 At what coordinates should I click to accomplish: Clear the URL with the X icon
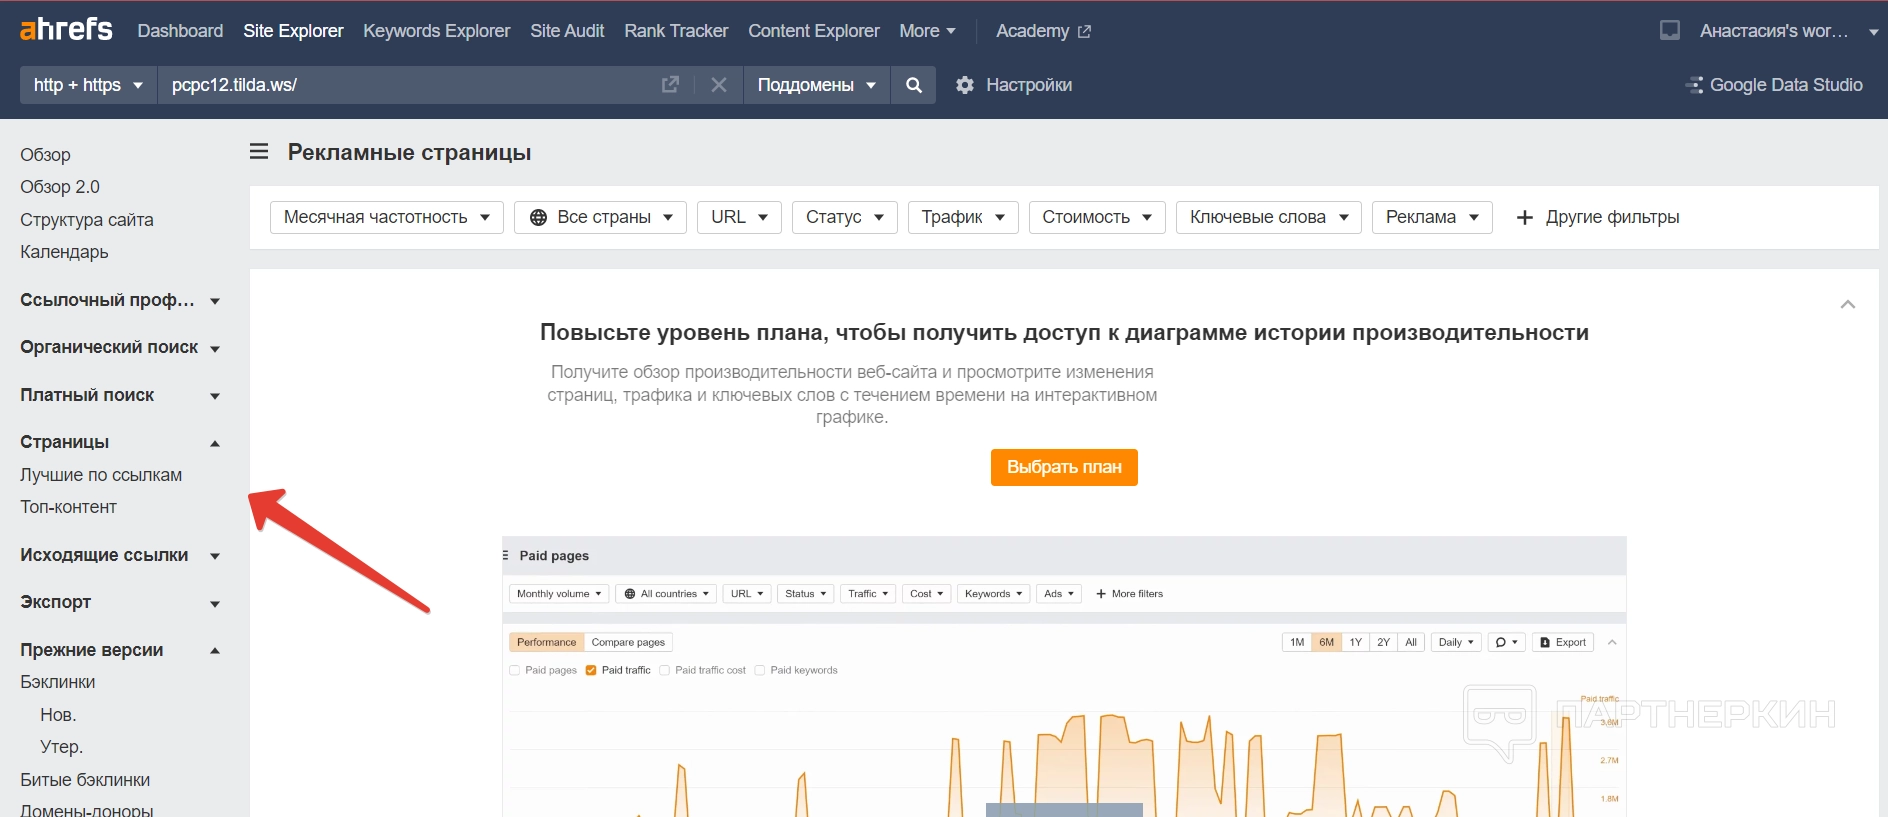click(x=718, y=85)
